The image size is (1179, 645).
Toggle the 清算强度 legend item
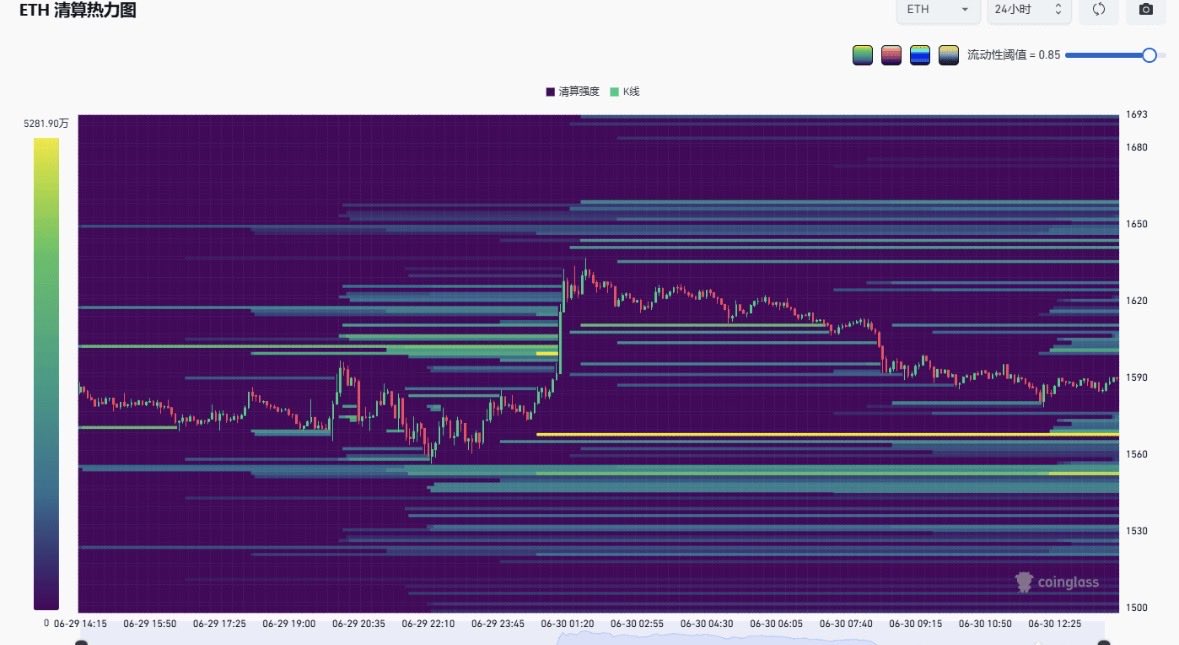click(x=572, y=92)
